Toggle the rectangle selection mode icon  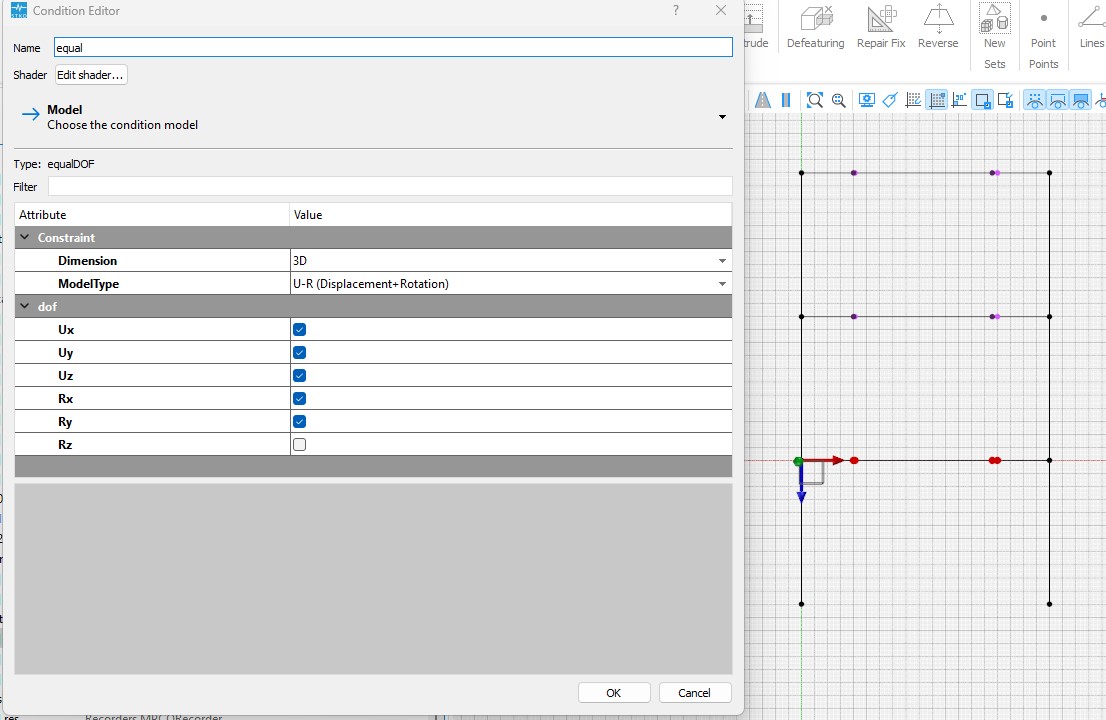[x=983, y=100]
